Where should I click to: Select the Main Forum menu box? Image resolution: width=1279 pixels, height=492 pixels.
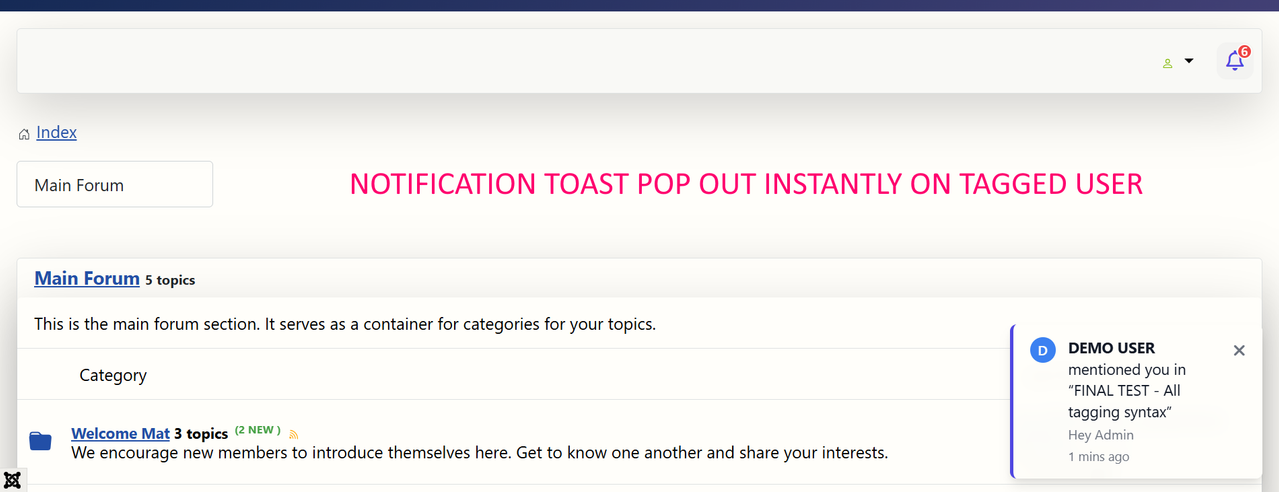pos(115,184)
